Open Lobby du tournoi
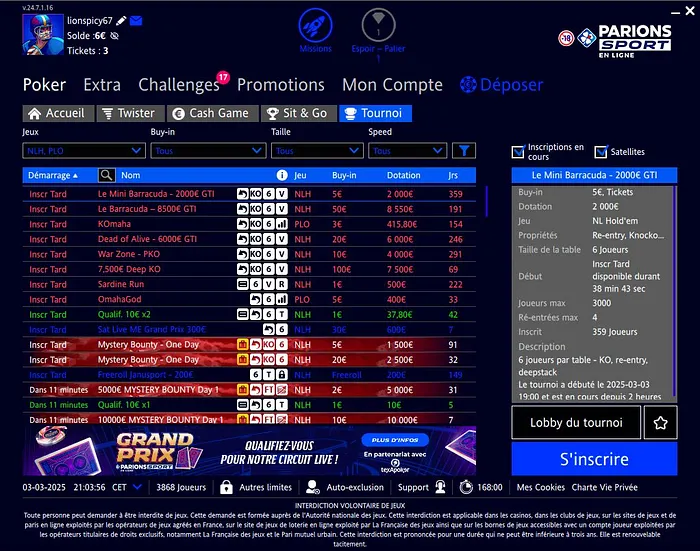Screen dimensions: 700x551 [576, 422]
